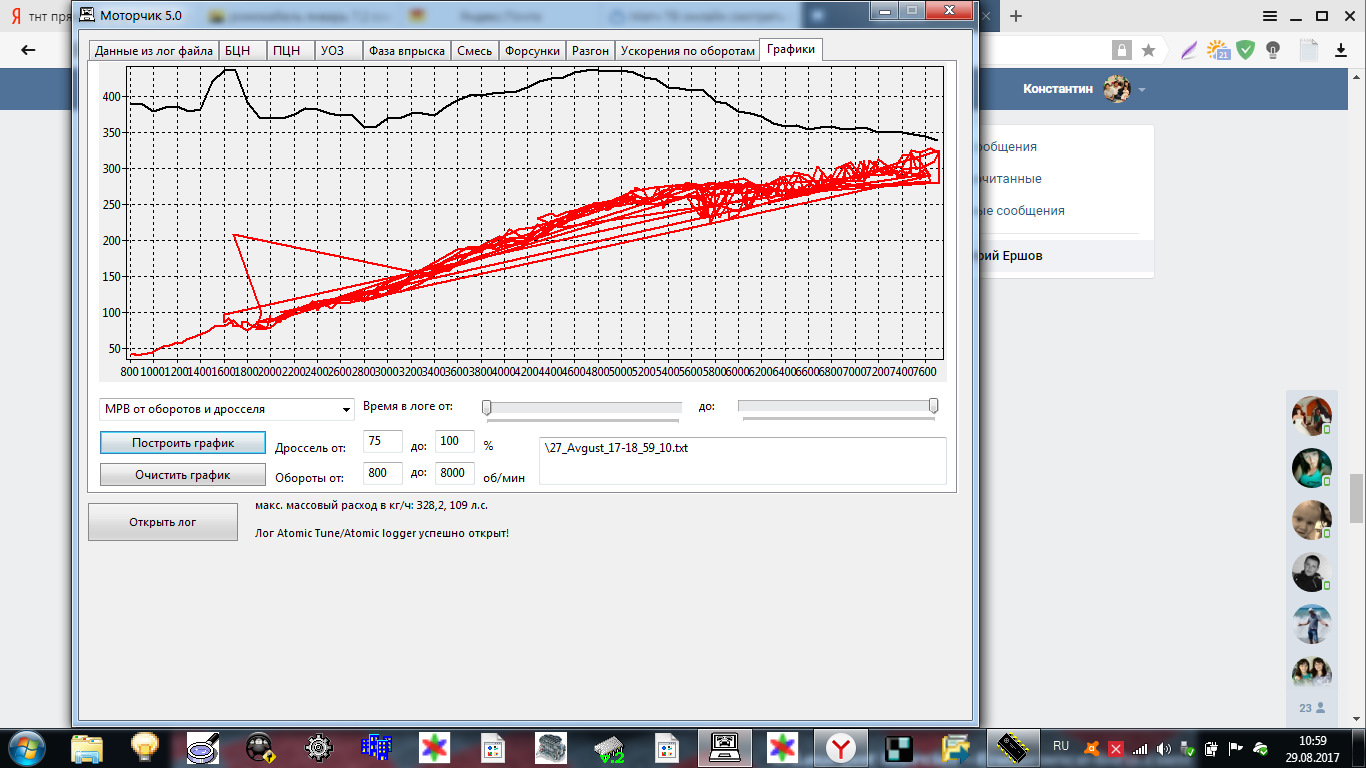Click the 'Время в логе от' slider handle
The image size is (1366, 768).
[x=486, y=407]
